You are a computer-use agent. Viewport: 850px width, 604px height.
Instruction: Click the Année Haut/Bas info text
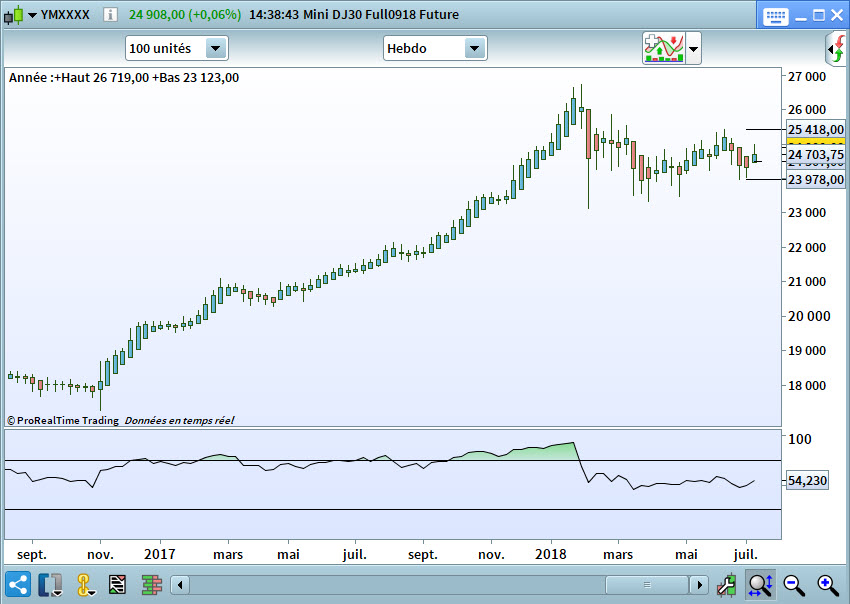point(124,78)
